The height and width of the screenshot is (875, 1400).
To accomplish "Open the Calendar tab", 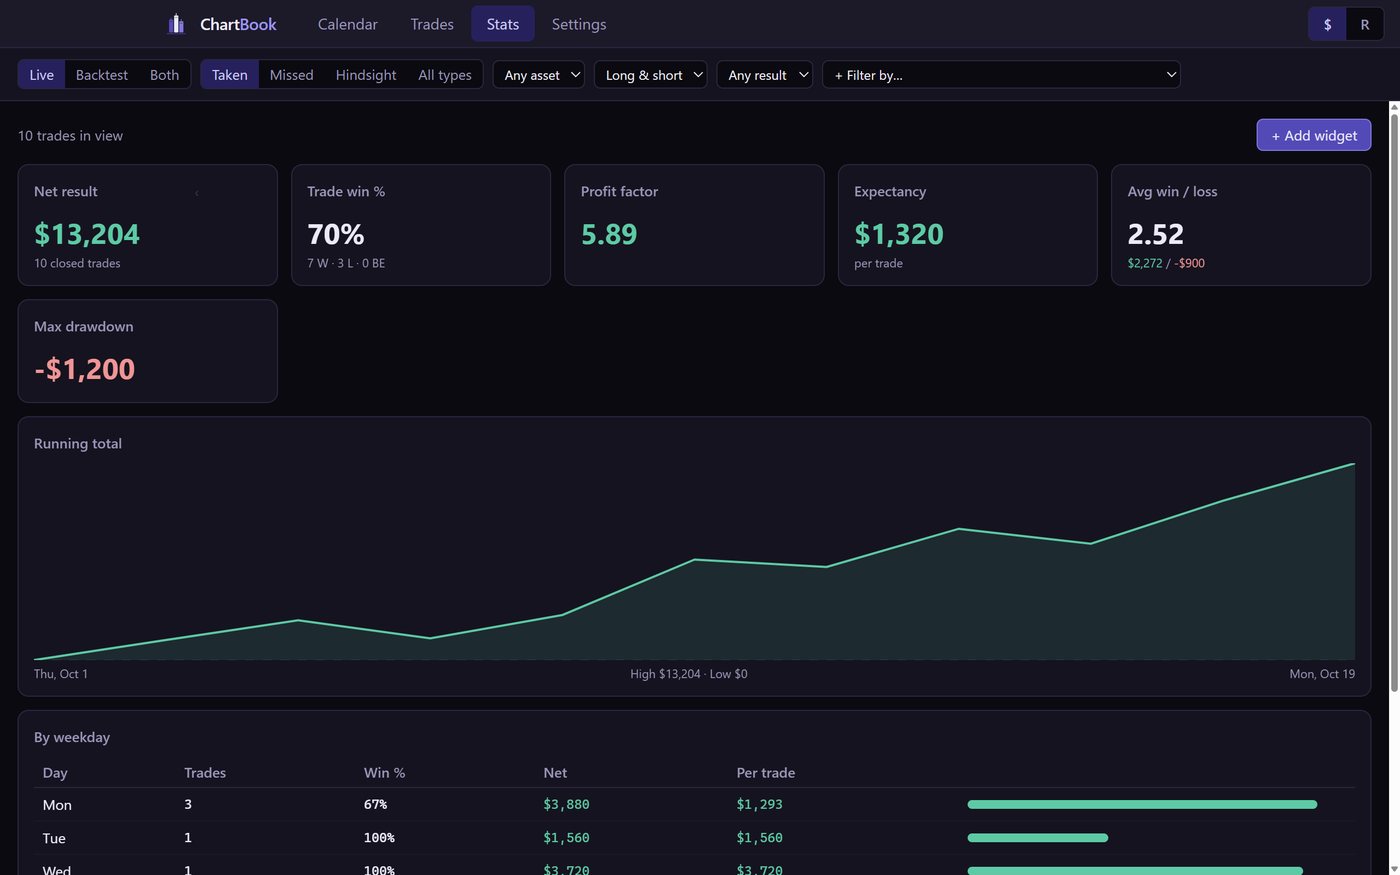I will point(348,24).
